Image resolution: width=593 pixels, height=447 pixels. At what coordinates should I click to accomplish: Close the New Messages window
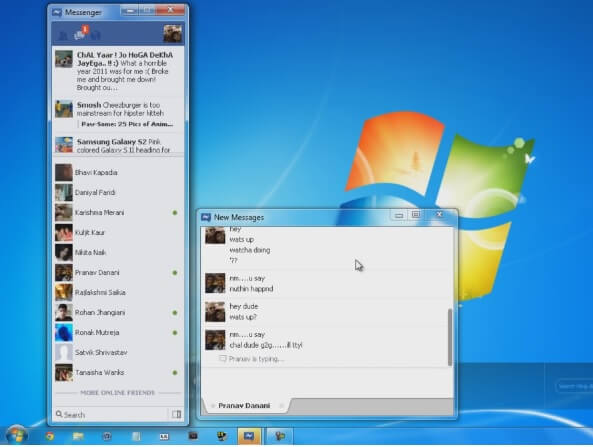[x=439, y=214]
